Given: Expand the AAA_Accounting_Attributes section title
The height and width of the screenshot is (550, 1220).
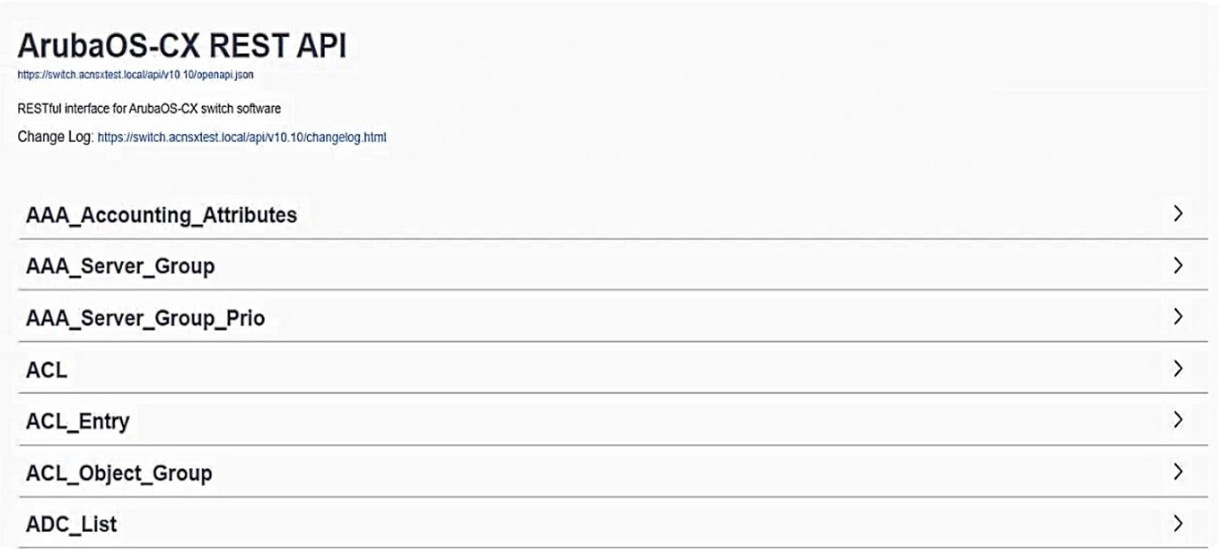Looking at the screenshot, I should 161,215.
